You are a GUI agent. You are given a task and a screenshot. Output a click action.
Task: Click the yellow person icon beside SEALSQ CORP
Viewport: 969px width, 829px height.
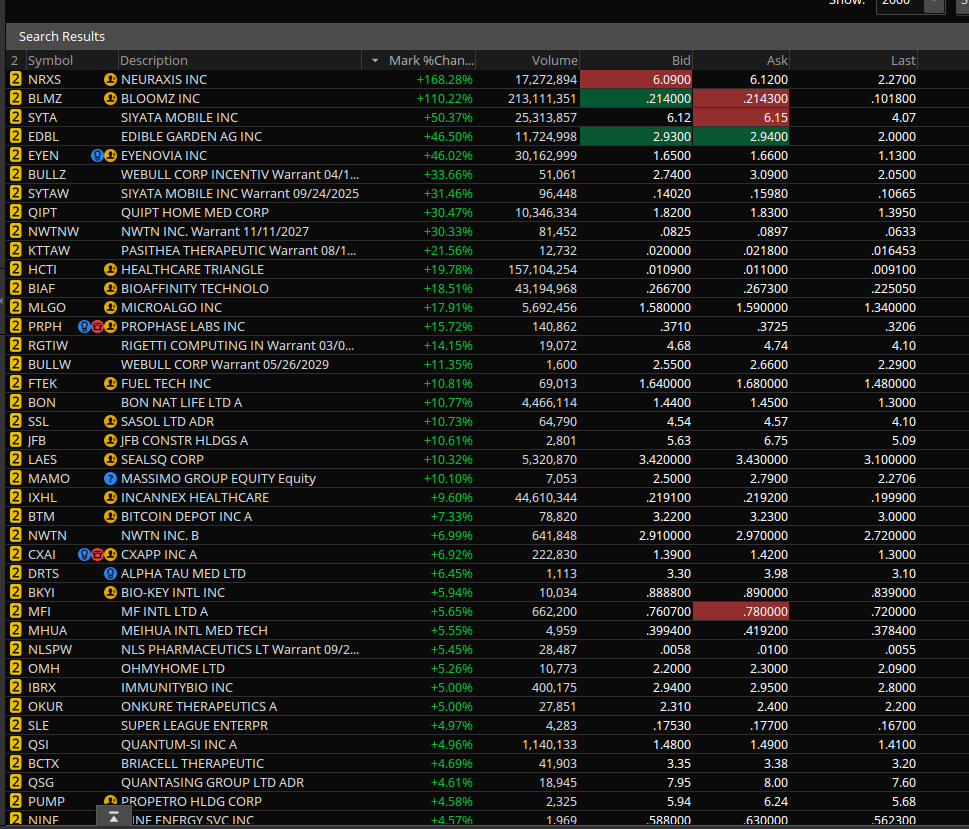click(x=110, y=459)
